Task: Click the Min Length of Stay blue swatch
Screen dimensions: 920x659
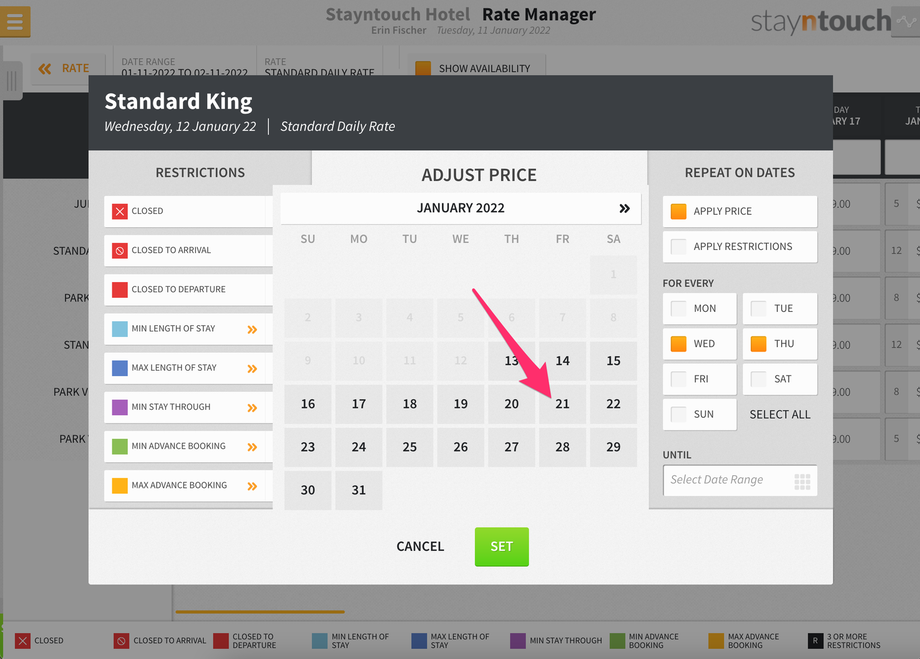Action: point(120,329)
